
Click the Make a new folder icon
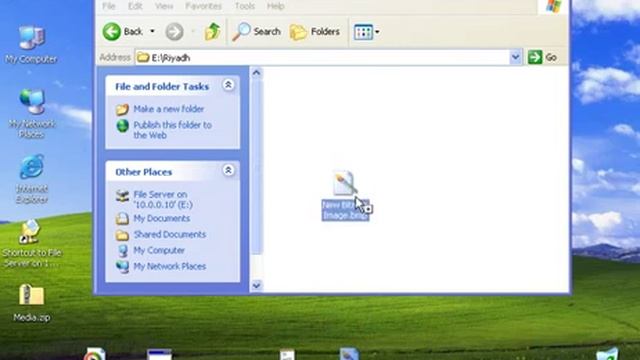[x=122, y=109]
